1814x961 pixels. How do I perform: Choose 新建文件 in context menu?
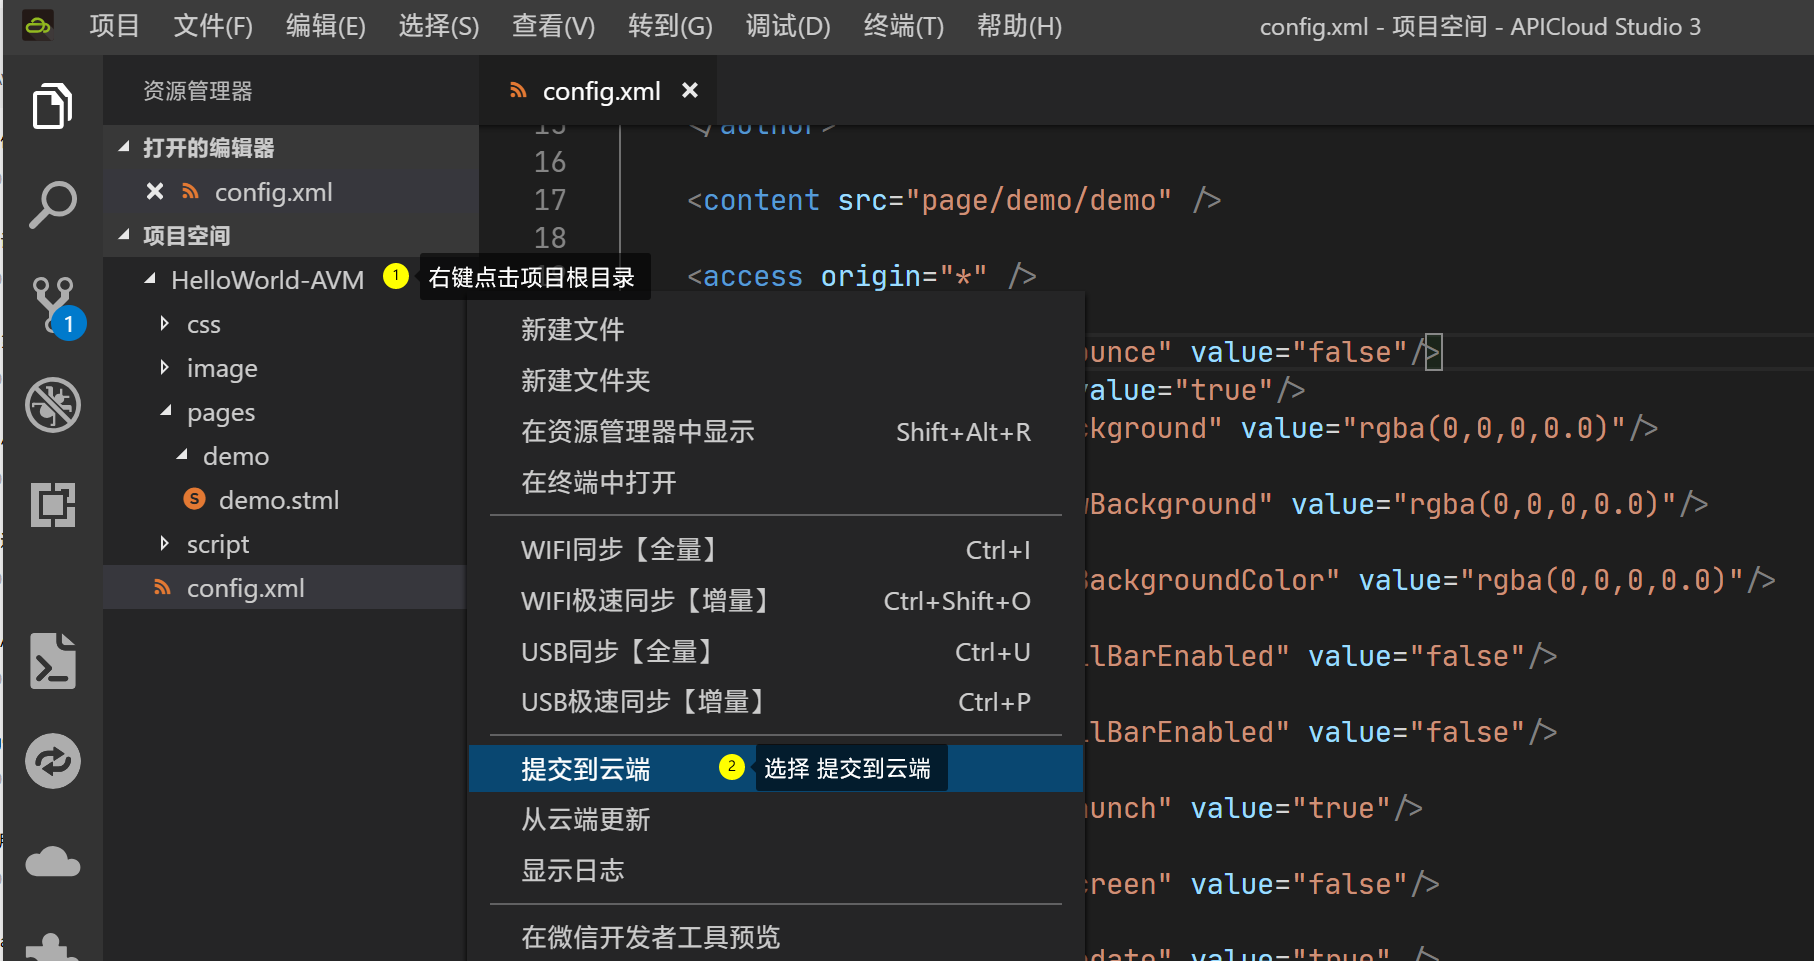pyautogui.click(x=776, y=329)
